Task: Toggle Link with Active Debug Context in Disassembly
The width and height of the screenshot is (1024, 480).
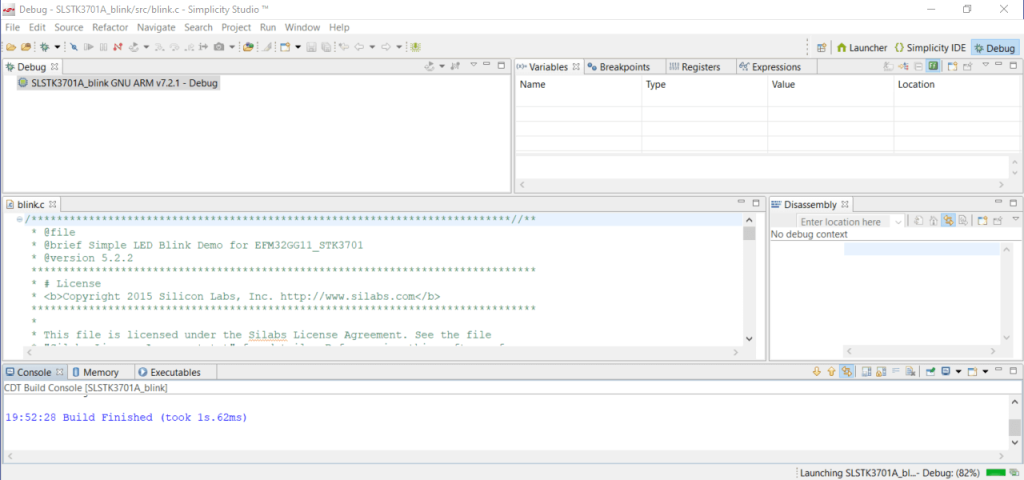Action: [948, 221]
